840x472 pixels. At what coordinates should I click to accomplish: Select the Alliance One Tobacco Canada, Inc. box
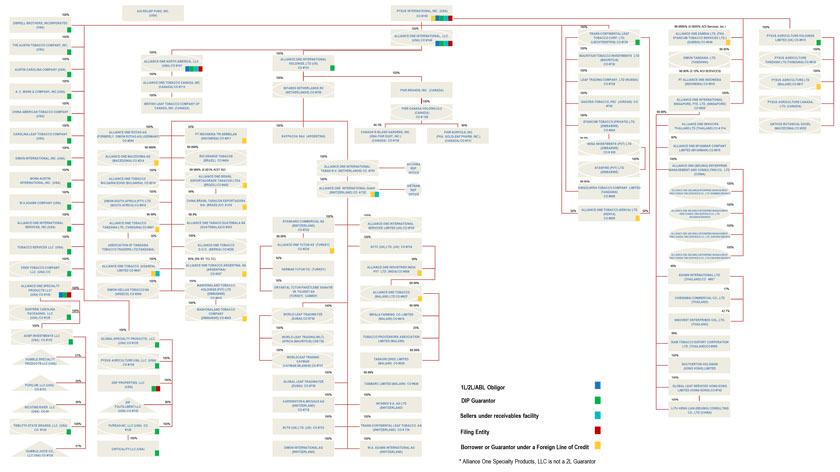tap(172, 85)
